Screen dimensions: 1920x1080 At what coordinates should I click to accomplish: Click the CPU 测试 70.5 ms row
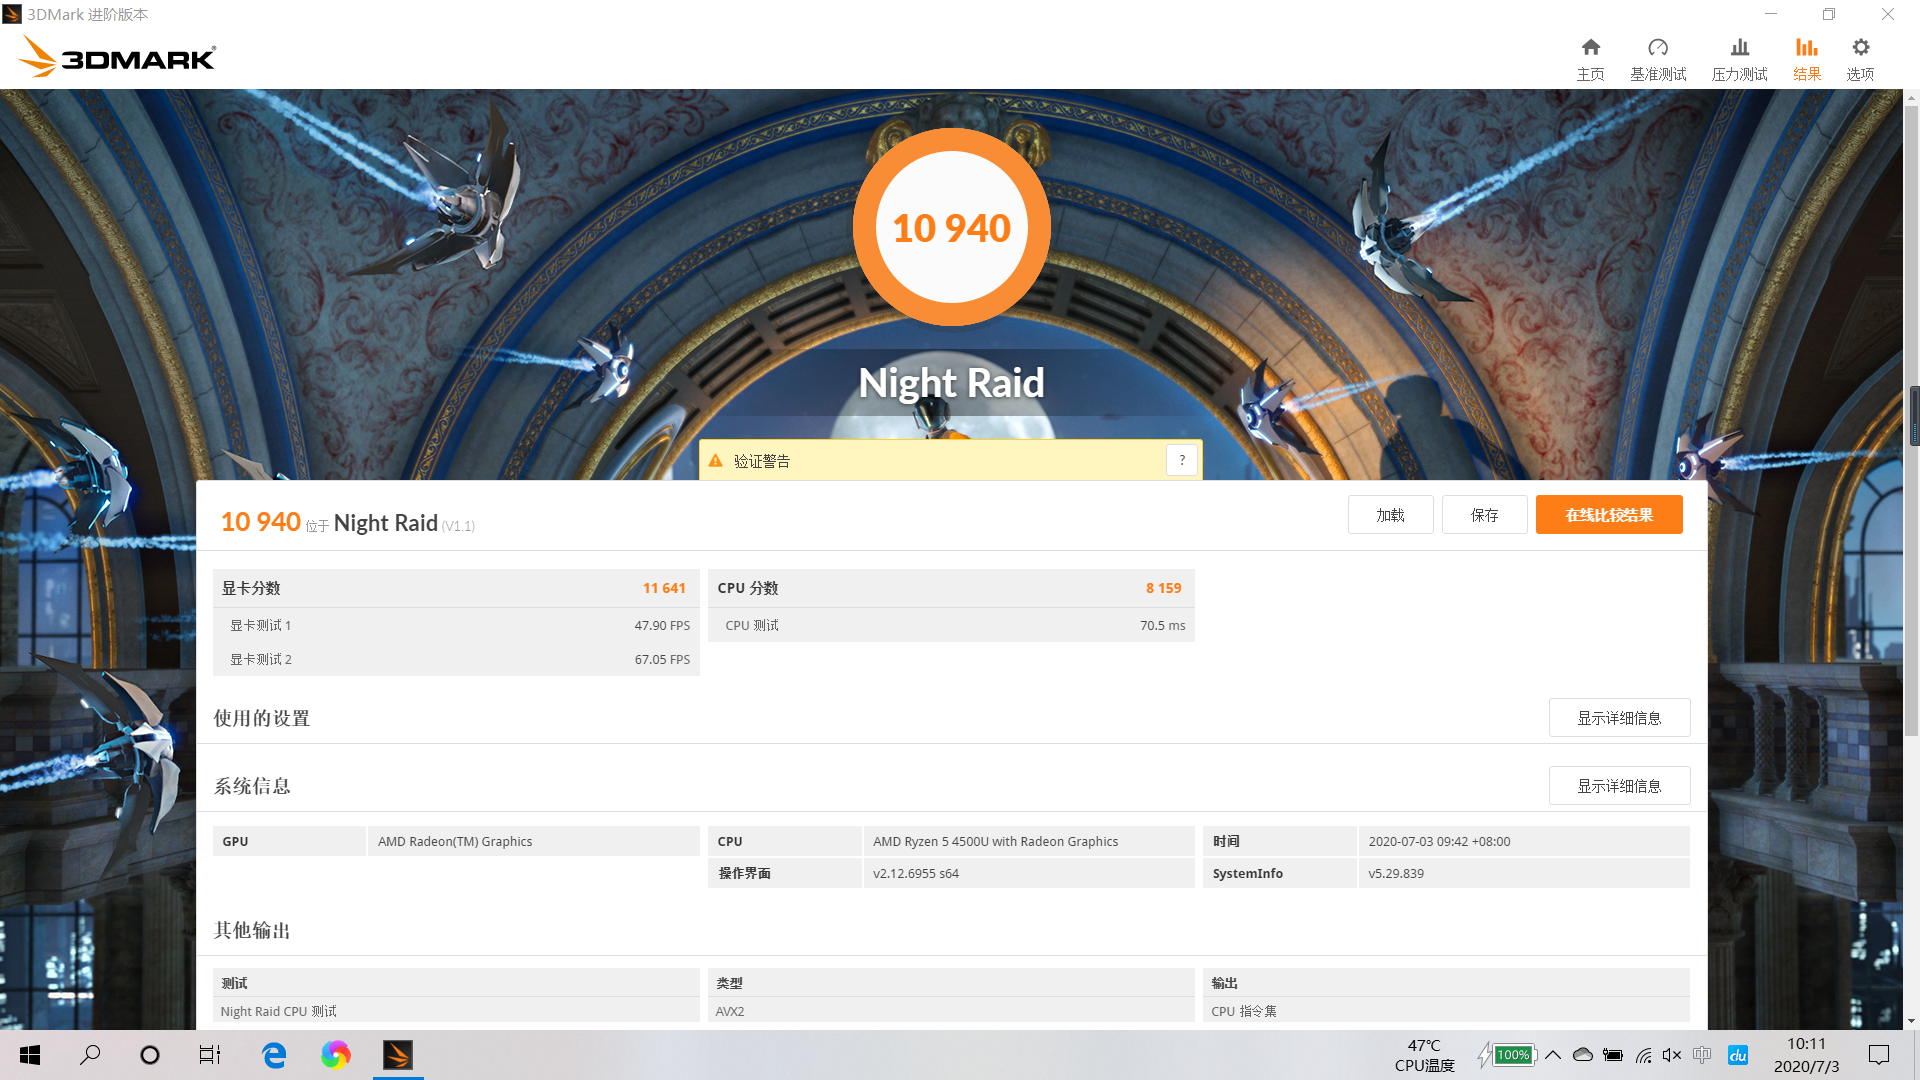click(x=951, y=625)
